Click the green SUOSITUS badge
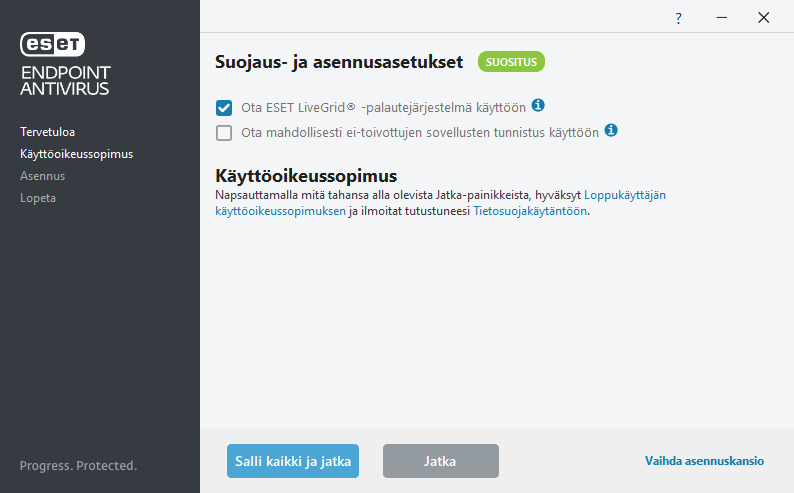794x493 pixels. tap(511, 62)
